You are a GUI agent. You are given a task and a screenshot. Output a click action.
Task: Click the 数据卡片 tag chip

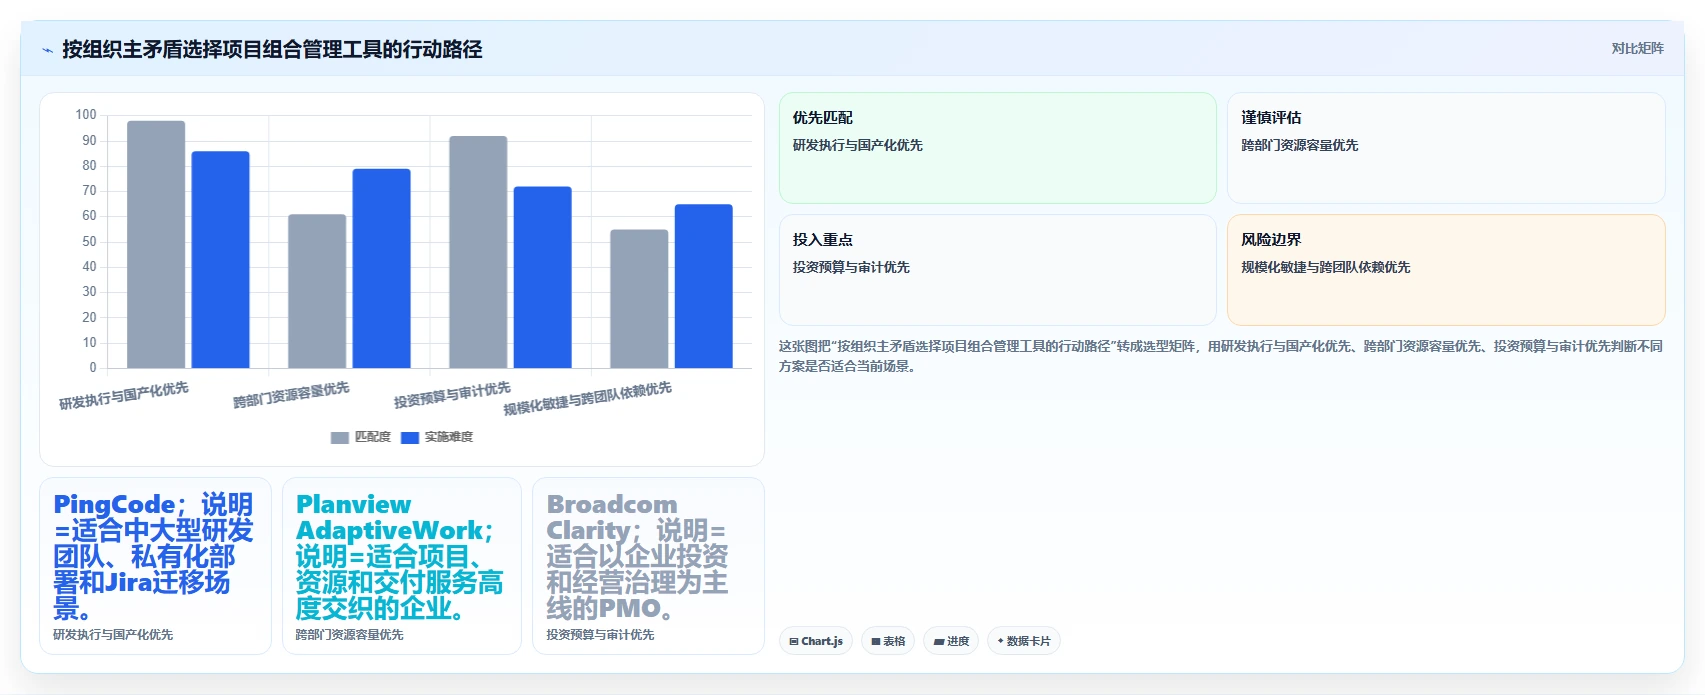coord(1024,641)
